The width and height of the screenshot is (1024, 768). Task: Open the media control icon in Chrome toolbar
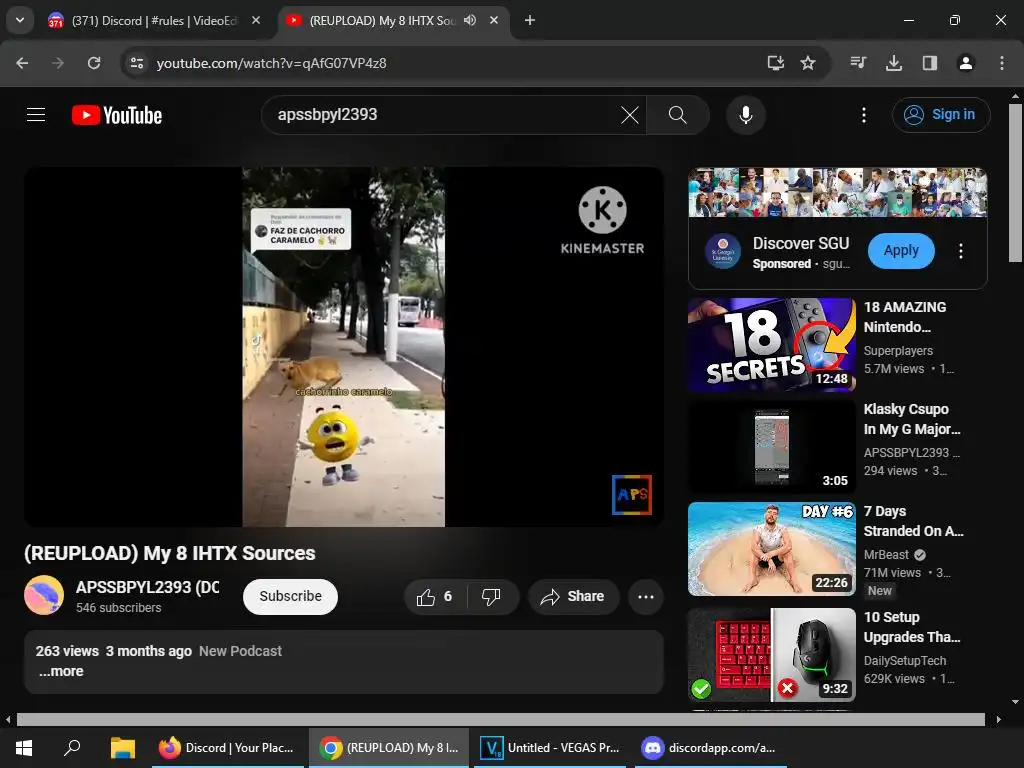[x=858, y=63]
